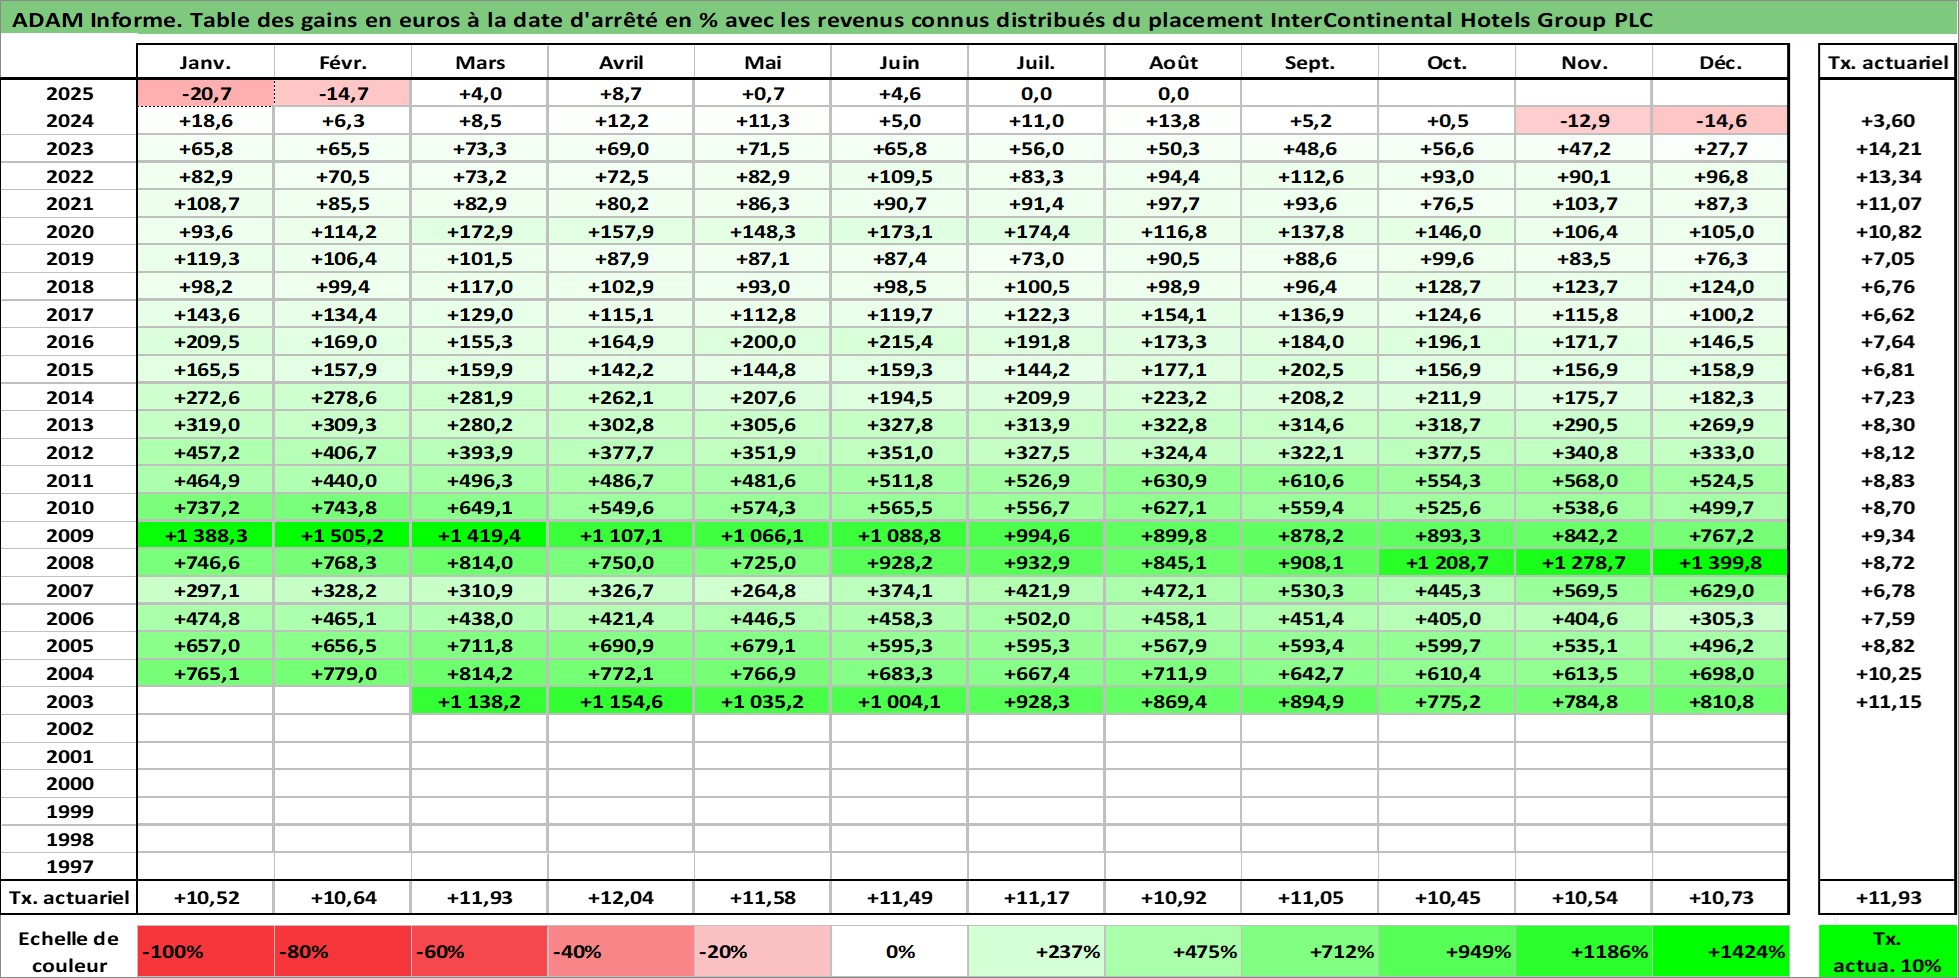Screen dimensions: 1959x978
Task: Select the year 2025 row label
Action: click(x=69, y=94)
